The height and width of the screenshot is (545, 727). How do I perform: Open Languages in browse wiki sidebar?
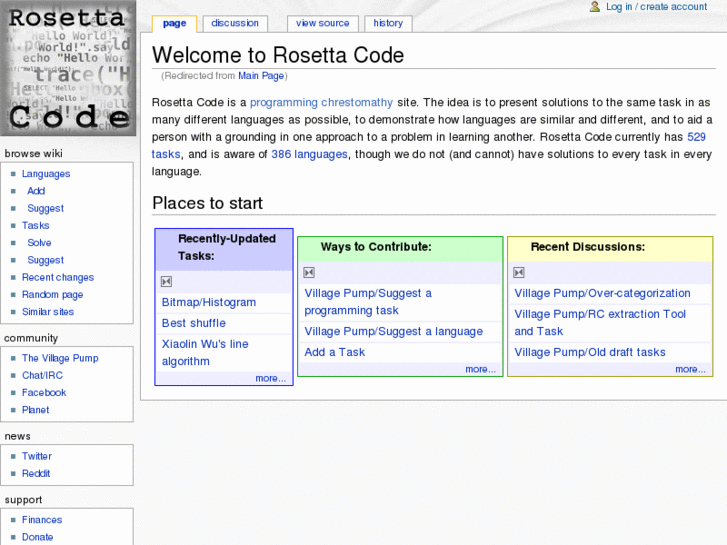pos(46,174)
